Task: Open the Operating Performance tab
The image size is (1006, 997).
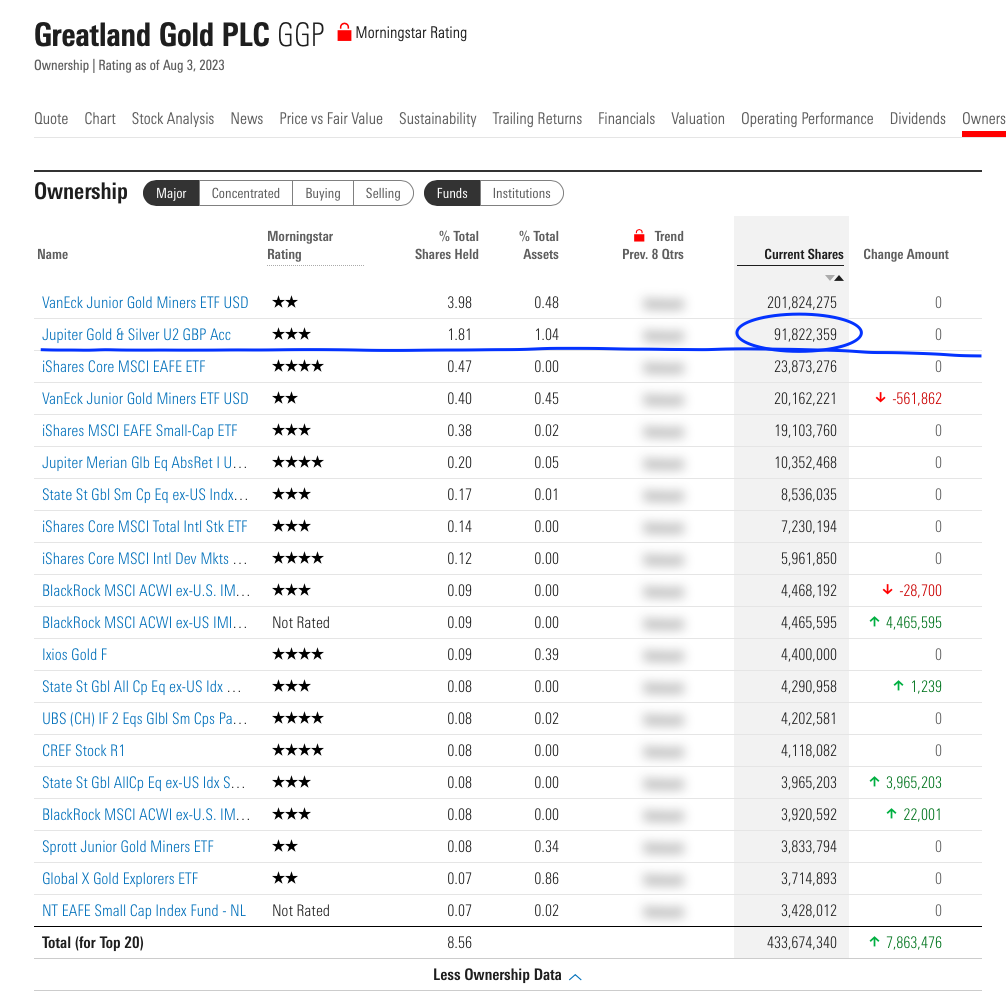Action: pos(807,119)
